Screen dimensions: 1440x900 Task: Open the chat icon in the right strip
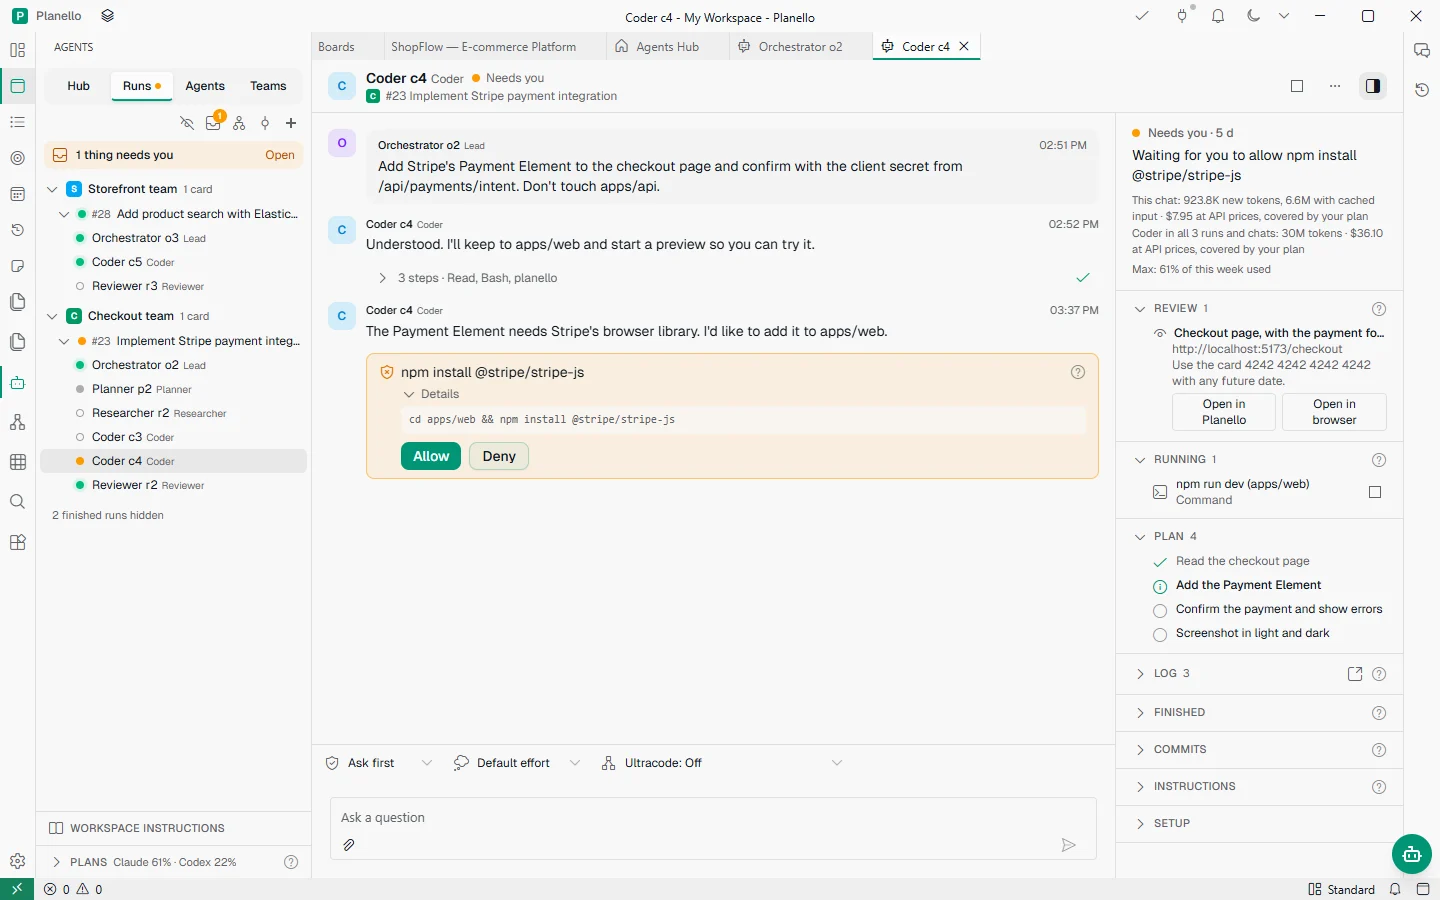tap(1422, 50)
